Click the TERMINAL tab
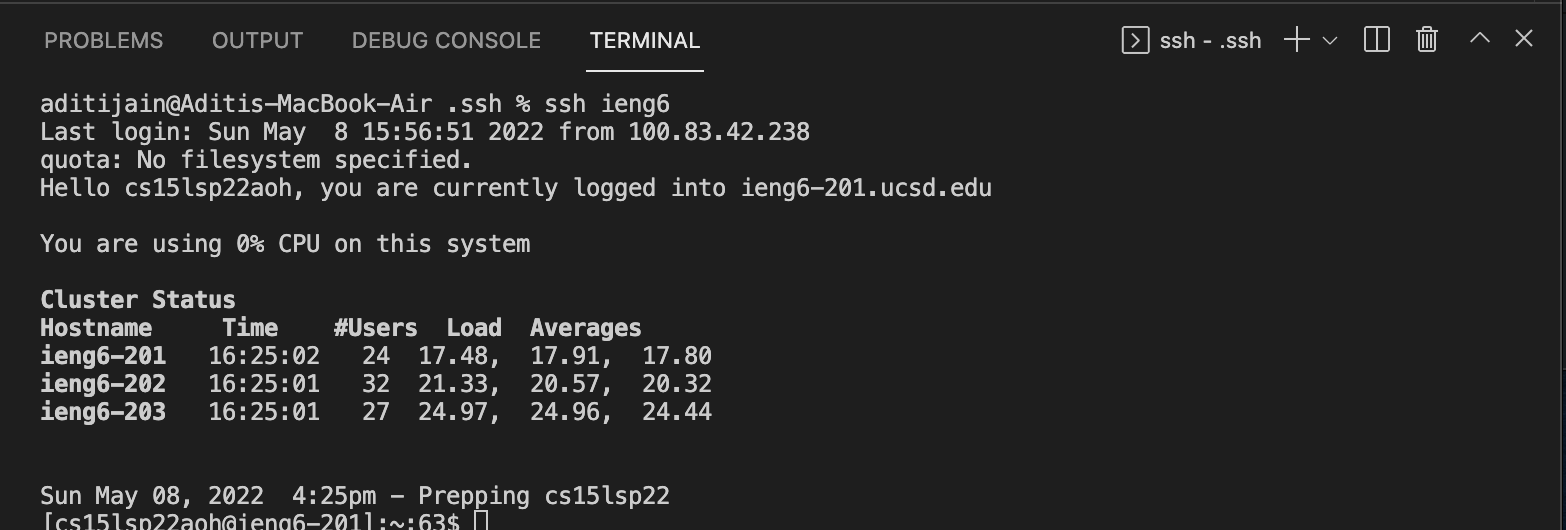The width and height of the screenshot is (1566, 530). [x=645, y=41]
